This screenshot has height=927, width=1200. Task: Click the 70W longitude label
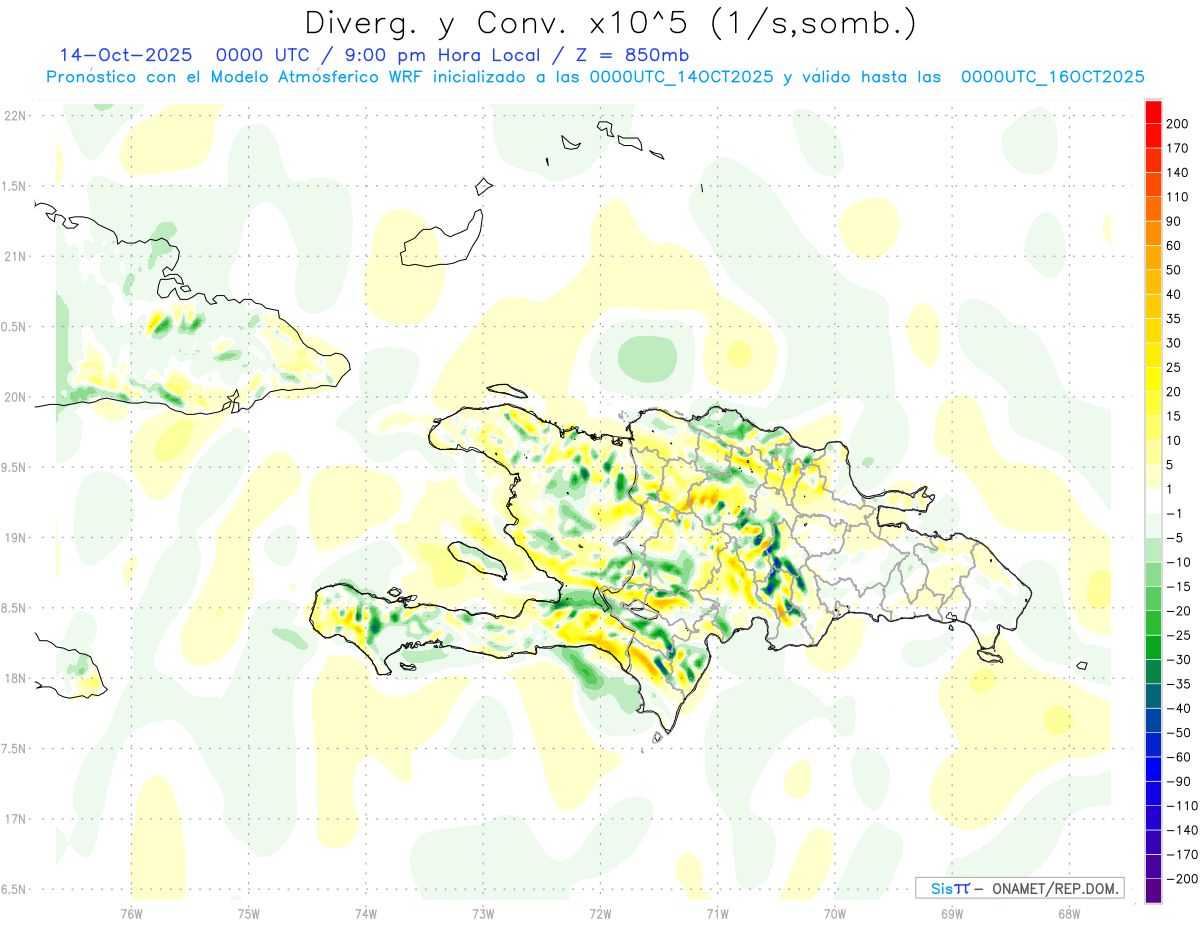click(835, 913)
